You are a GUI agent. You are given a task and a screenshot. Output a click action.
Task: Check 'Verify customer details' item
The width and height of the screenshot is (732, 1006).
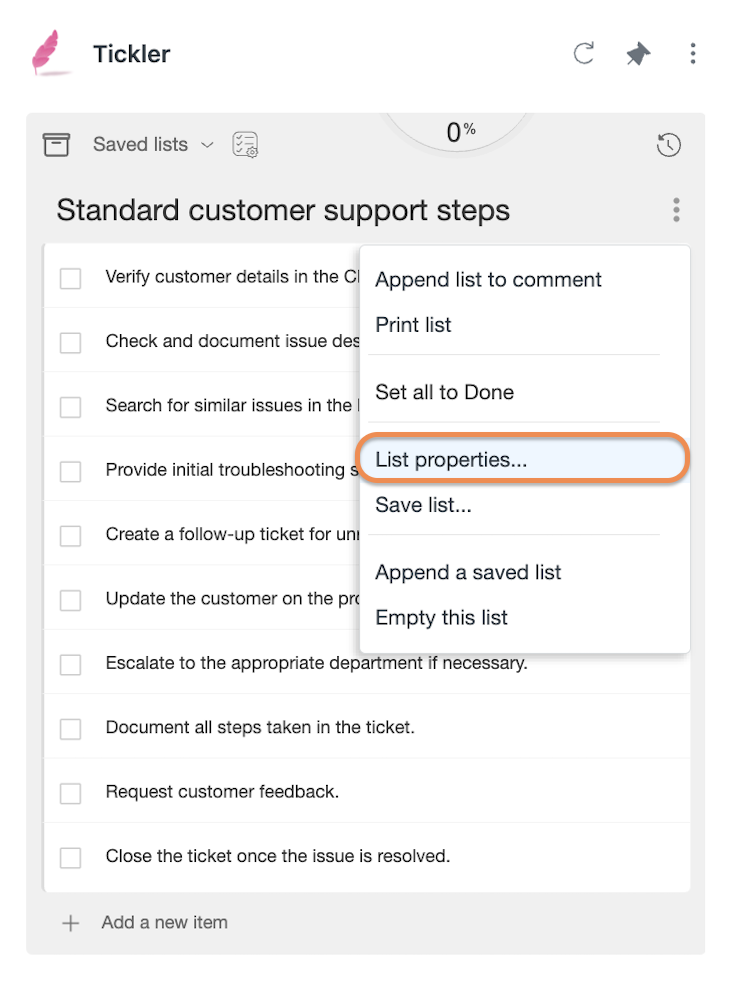pyautogui.click(x=71, y=278)
